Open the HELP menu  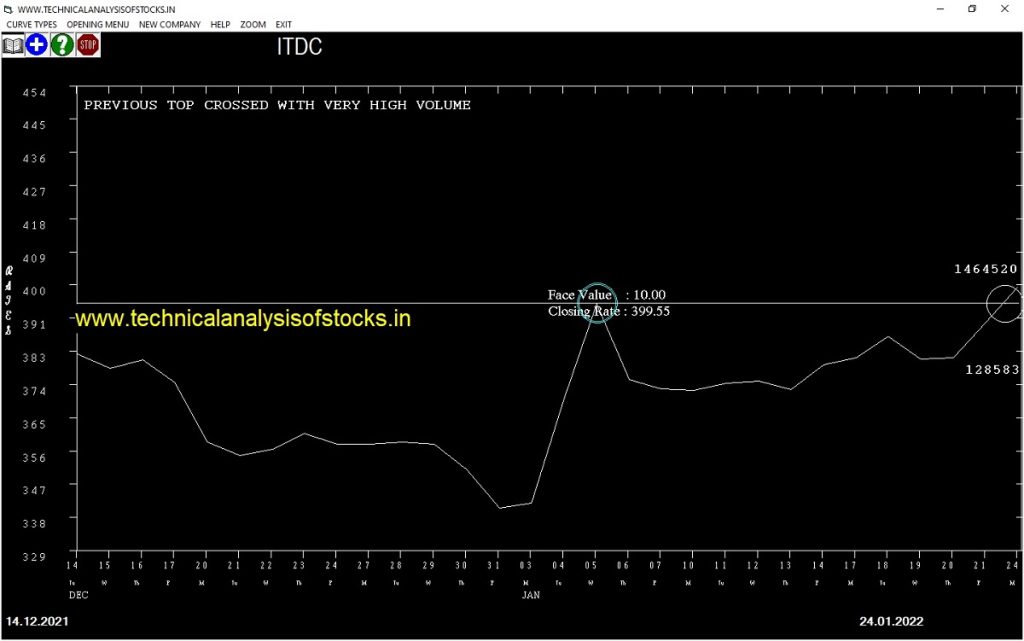pyautogui.click(x=220, y=24)
